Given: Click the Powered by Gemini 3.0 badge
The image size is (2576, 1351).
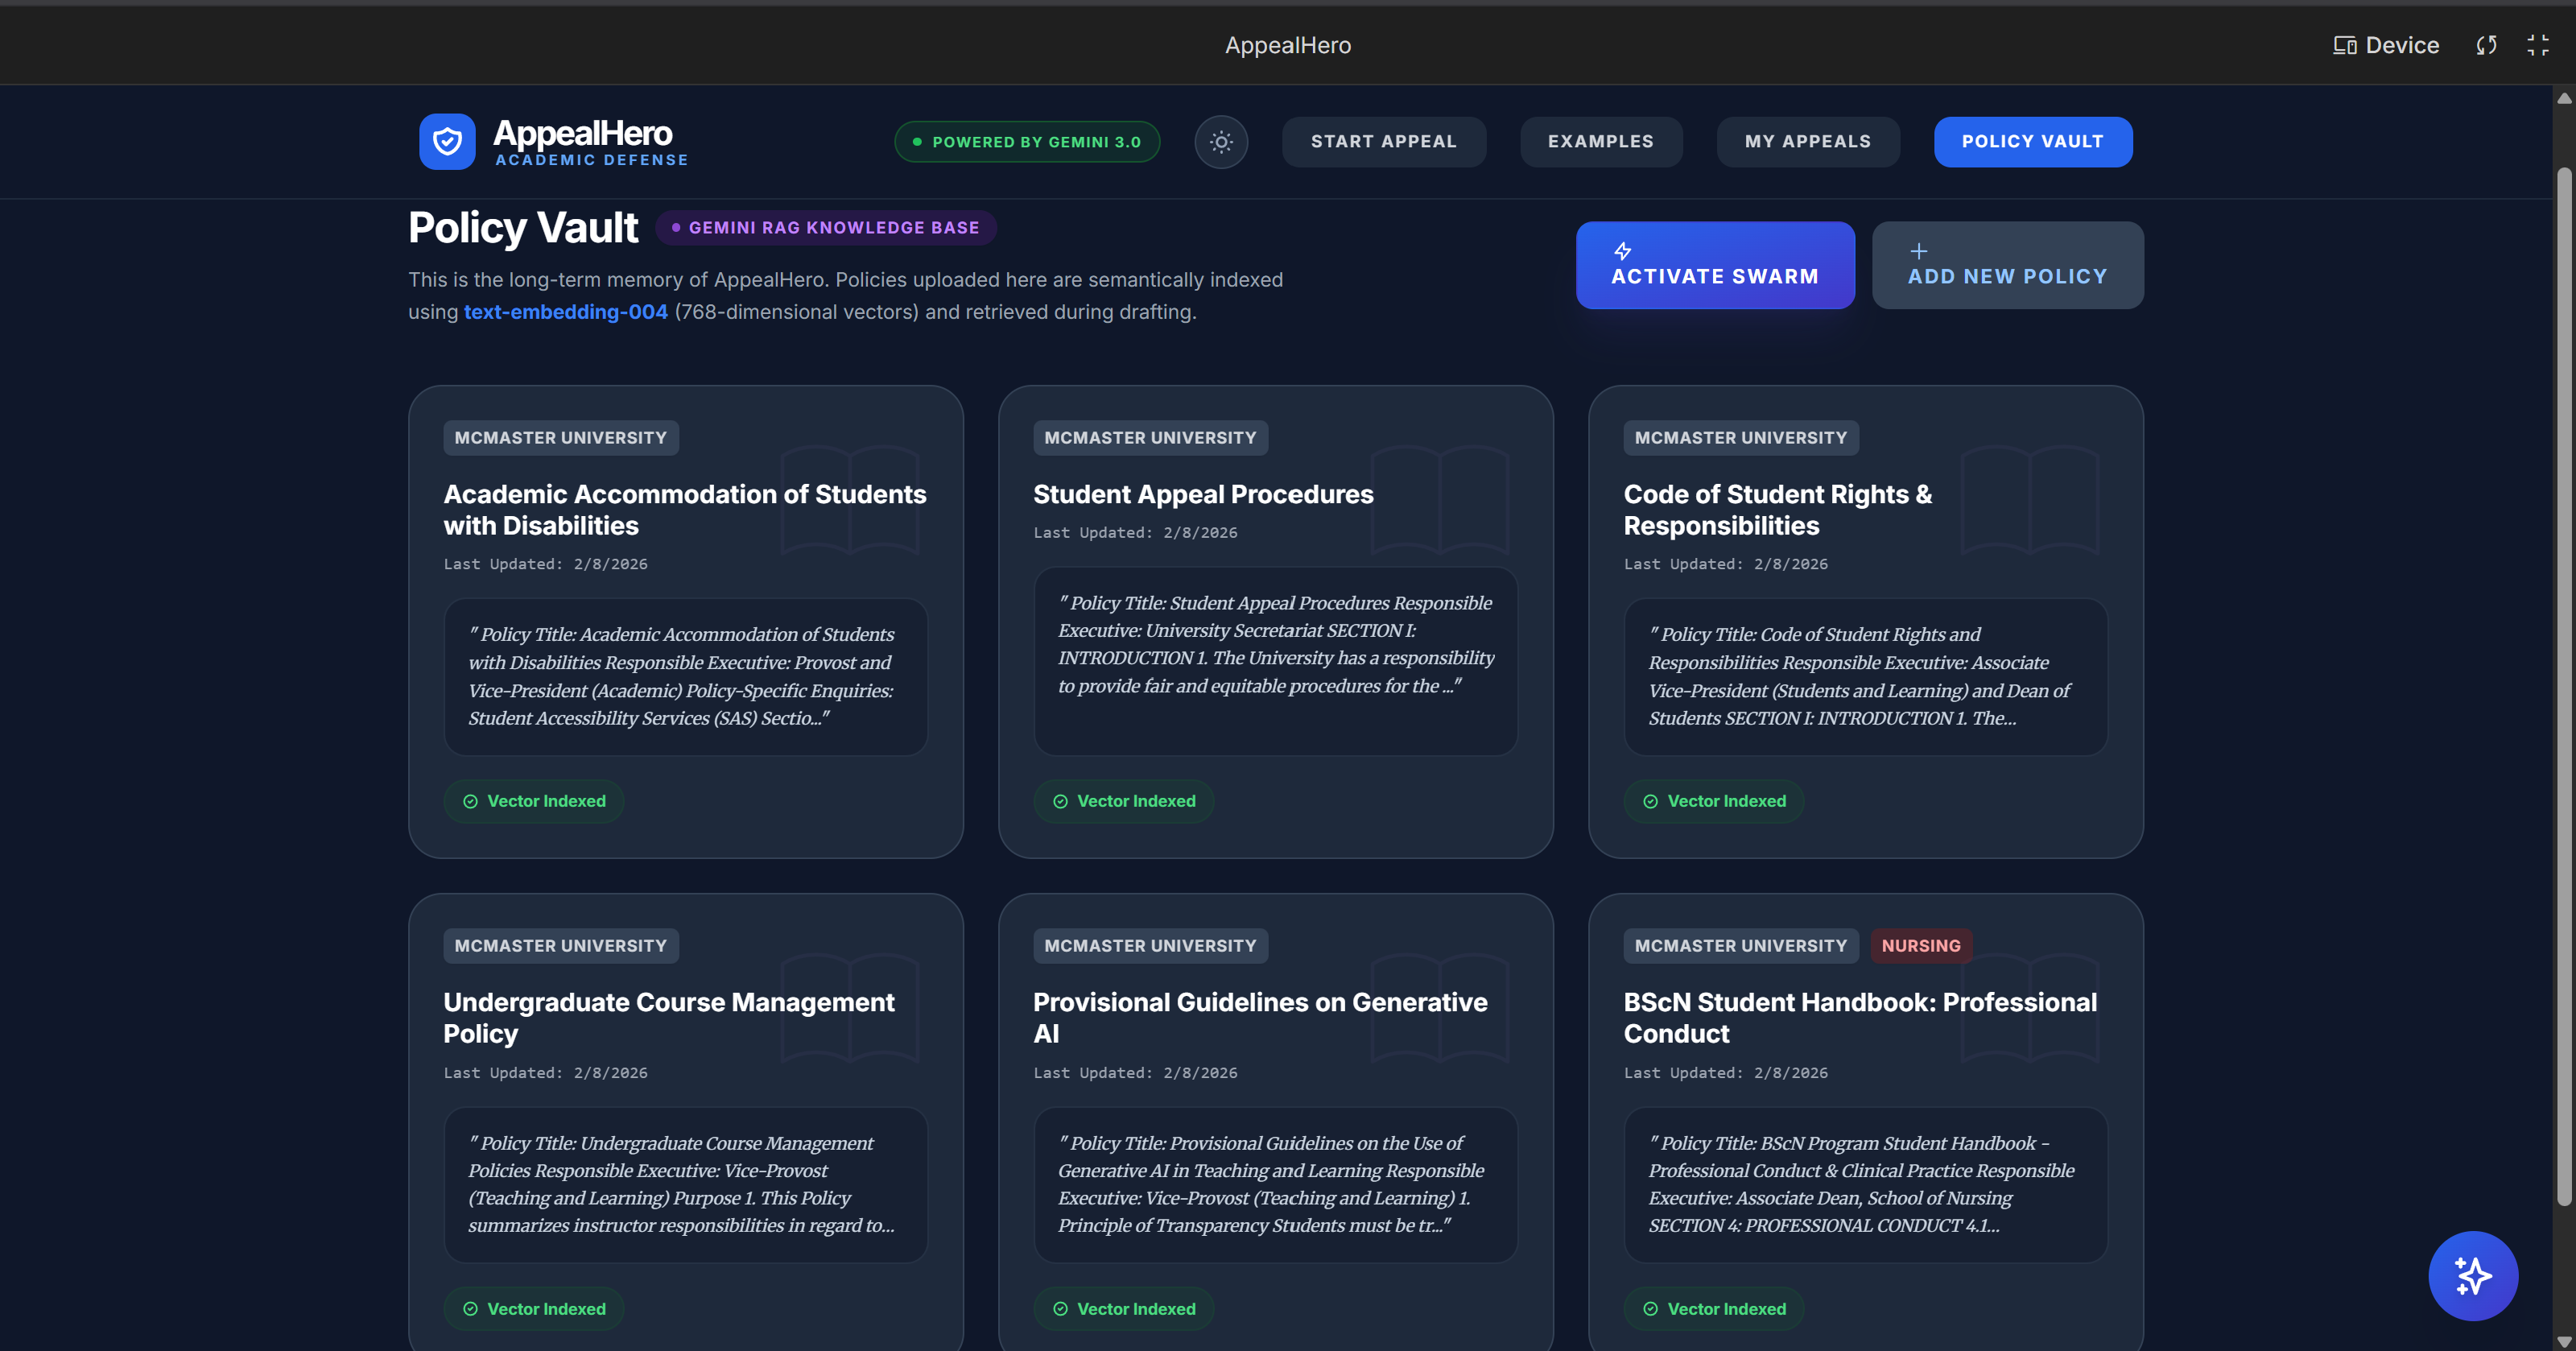Looking at the screenshot, I should click(1026, 142).
